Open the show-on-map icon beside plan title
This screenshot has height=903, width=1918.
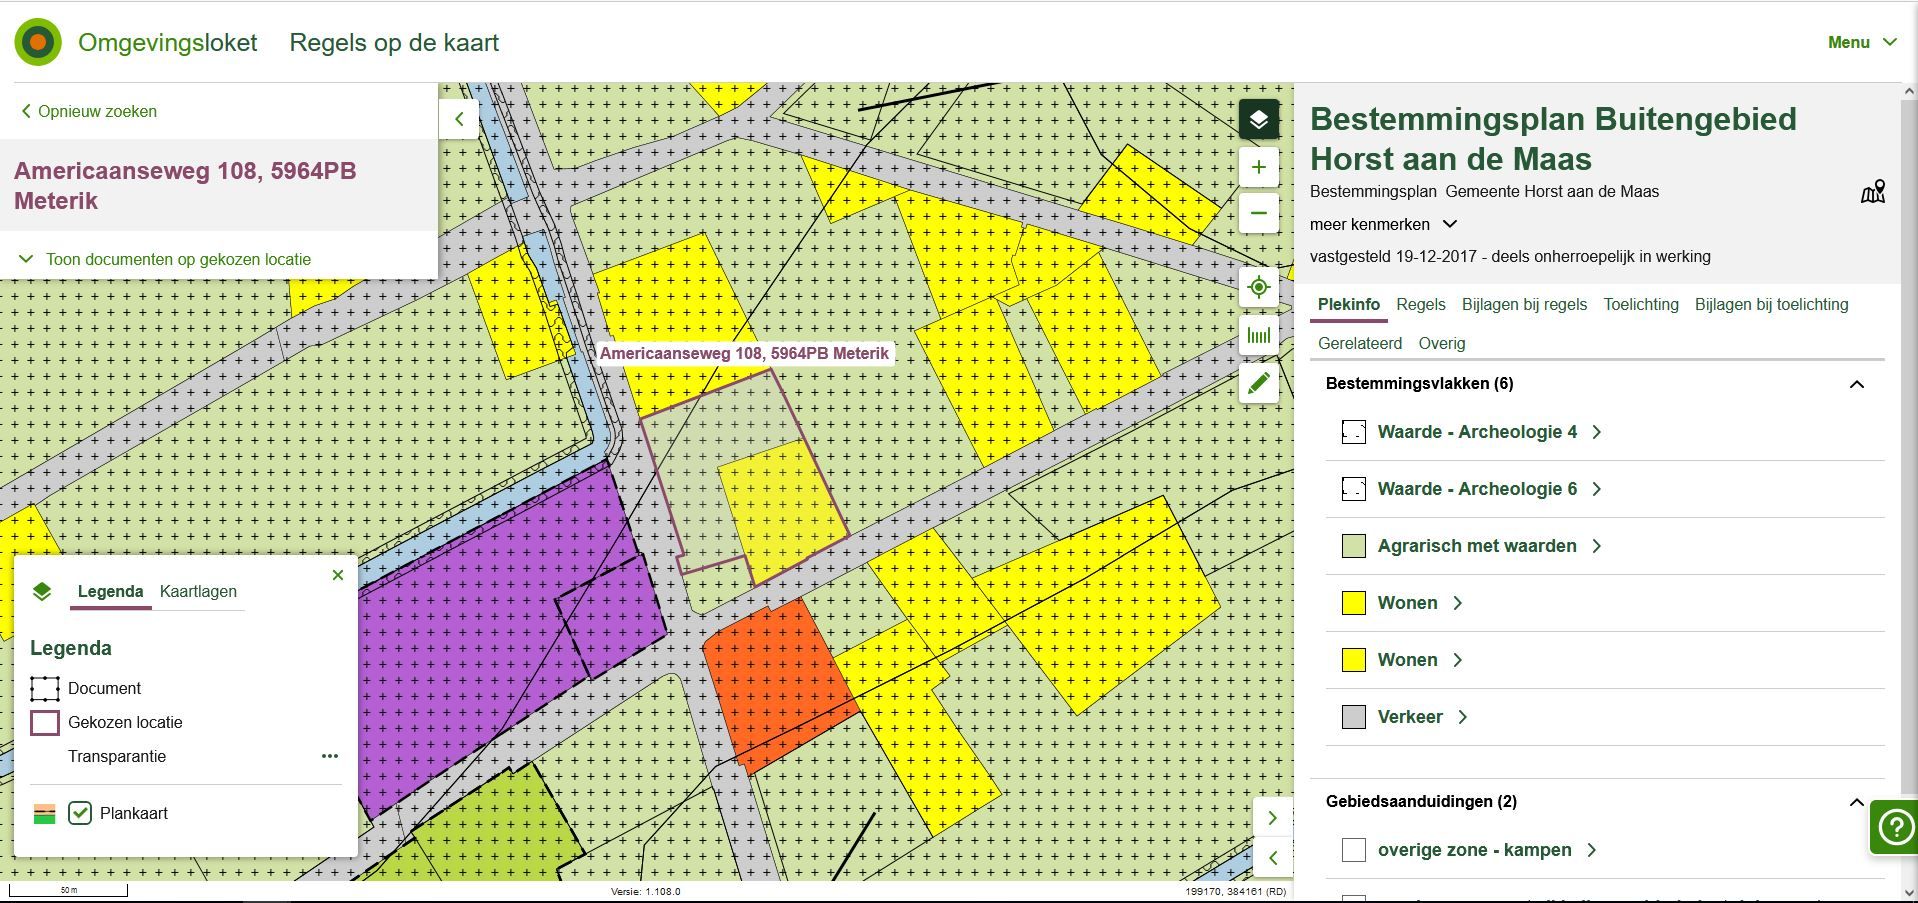[x=1872, y=192]
